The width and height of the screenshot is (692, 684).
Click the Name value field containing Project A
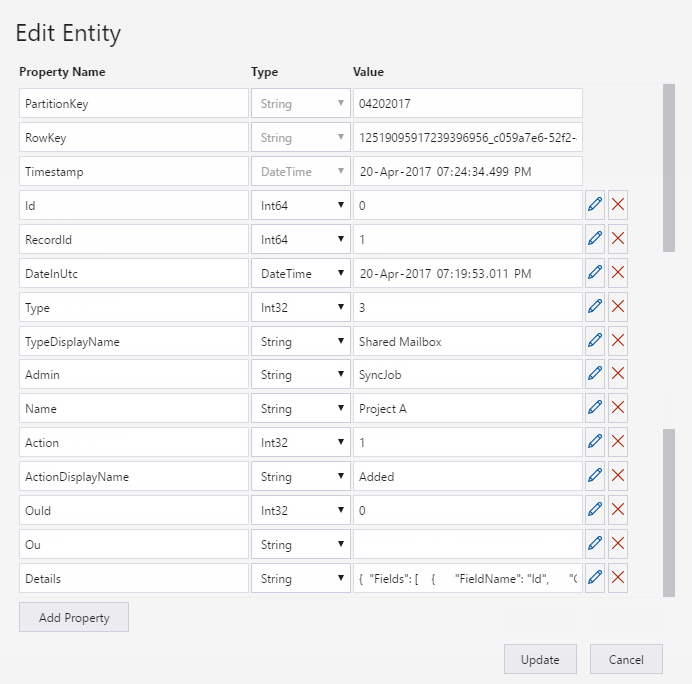coord(467,409)
